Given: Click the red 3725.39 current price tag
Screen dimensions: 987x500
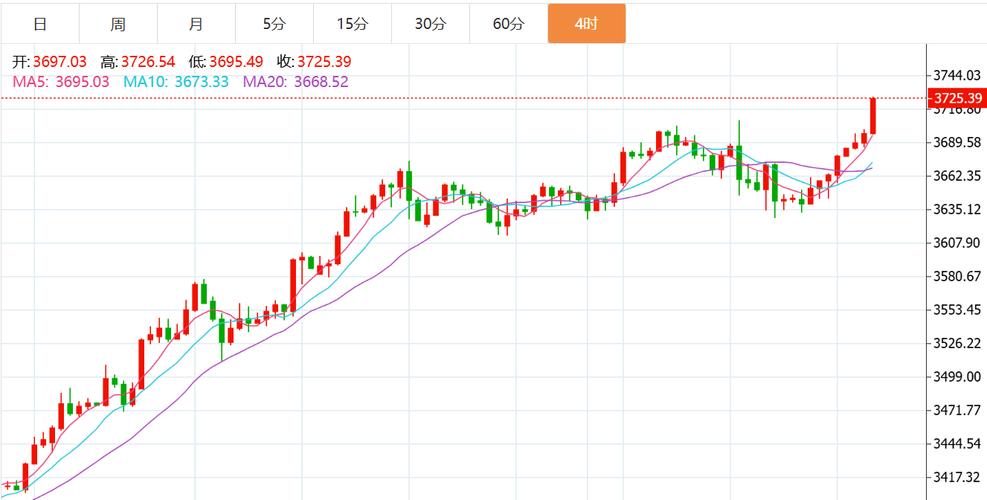Looking at the screenshot, I should 957,98.
